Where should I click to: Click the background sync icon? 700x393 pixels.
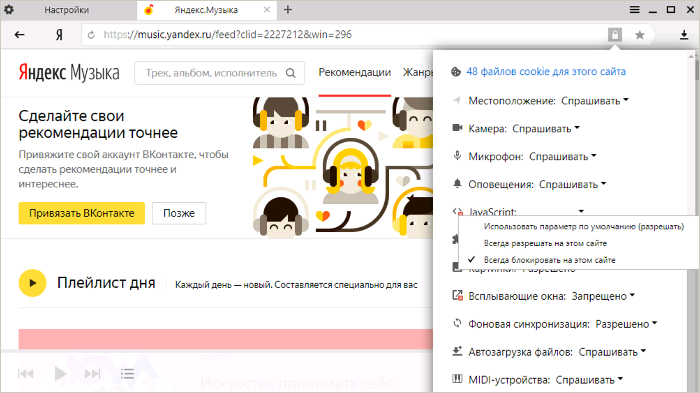pos(457,323)
